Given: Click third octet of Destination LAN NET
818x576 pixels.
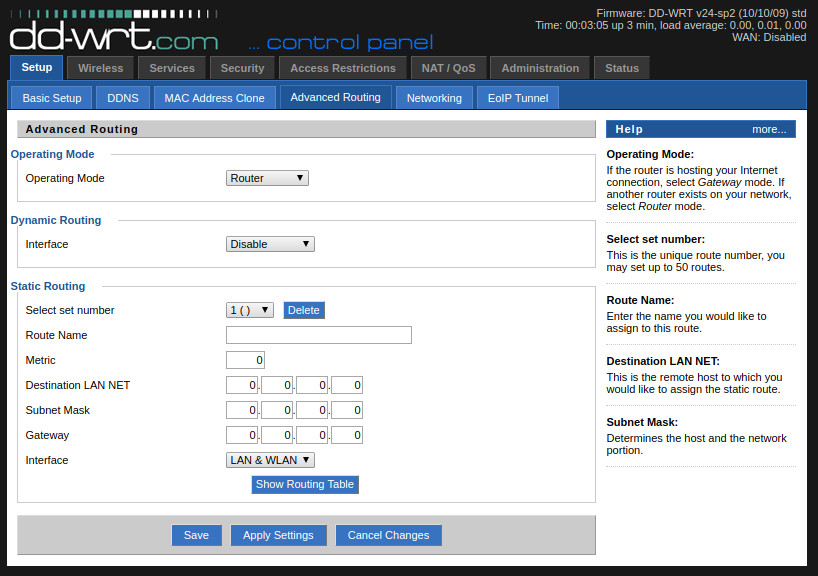Looking at the screenshot, I should pyautogui.click(x=312, y=385).
